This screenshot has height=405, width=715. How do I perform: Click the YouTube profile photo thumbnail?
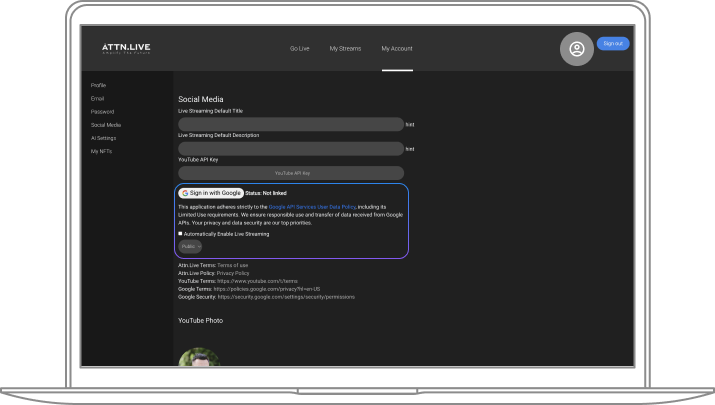[x=199, y=357]
